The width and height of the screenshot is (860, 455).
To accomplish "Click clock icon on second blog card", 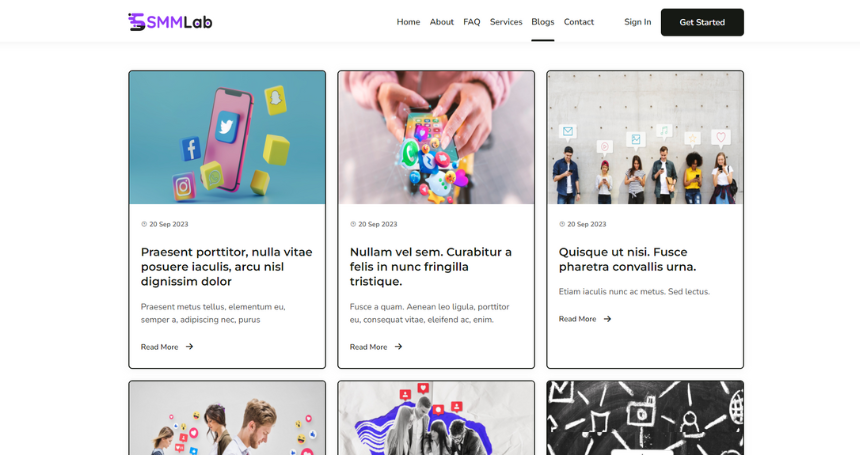I will tap(353, 224).
